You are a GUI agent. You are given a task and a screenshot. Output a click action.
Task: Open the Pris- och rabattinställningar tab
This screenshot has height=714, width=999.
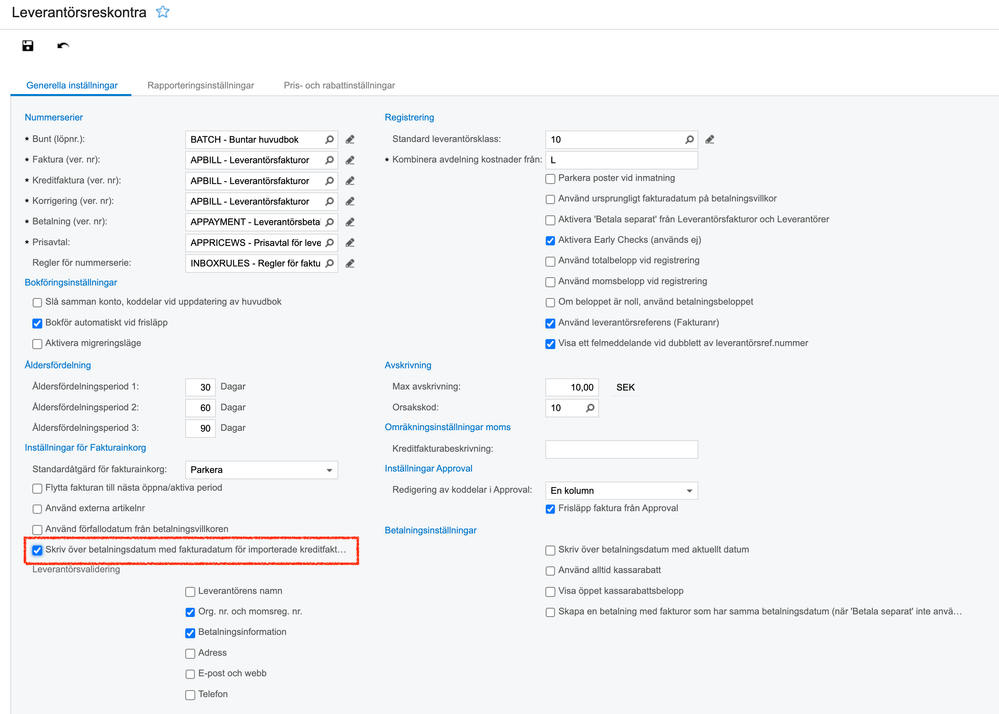[339, 86]
